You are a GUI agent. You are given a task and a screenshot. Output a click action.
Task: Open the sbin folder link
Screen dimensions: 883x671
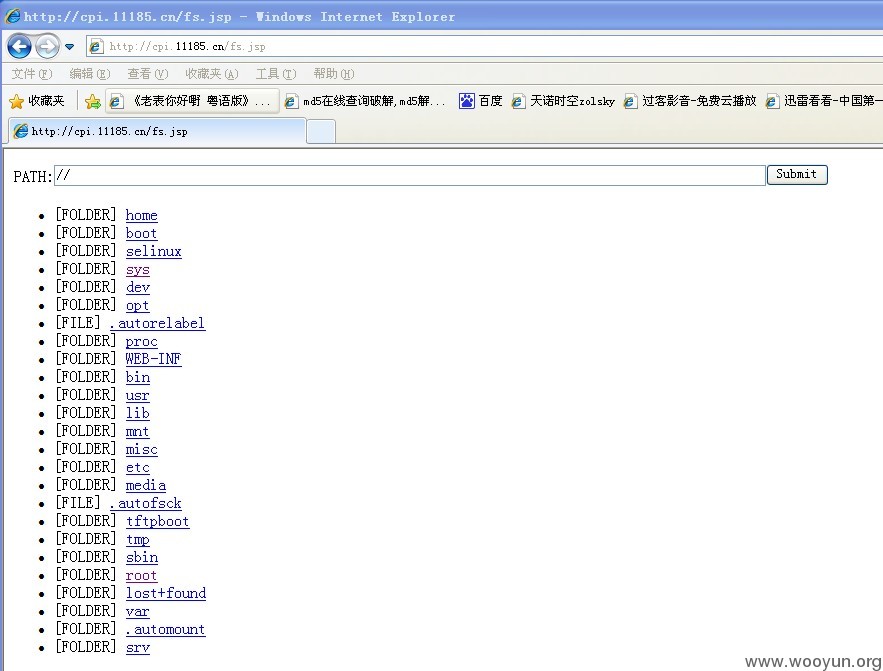coord(142,557)
